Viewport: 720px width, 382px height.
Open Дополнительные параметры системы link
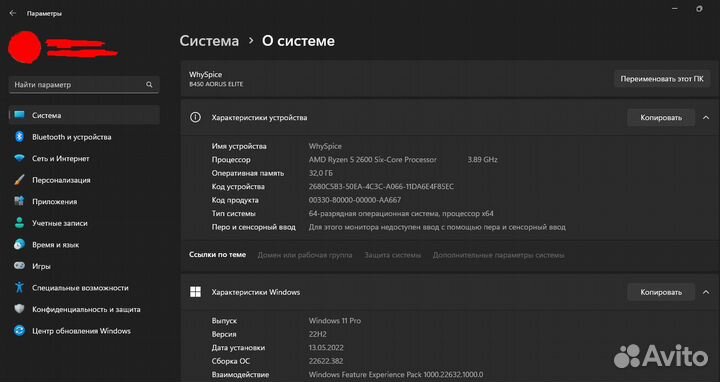point(498,255)
